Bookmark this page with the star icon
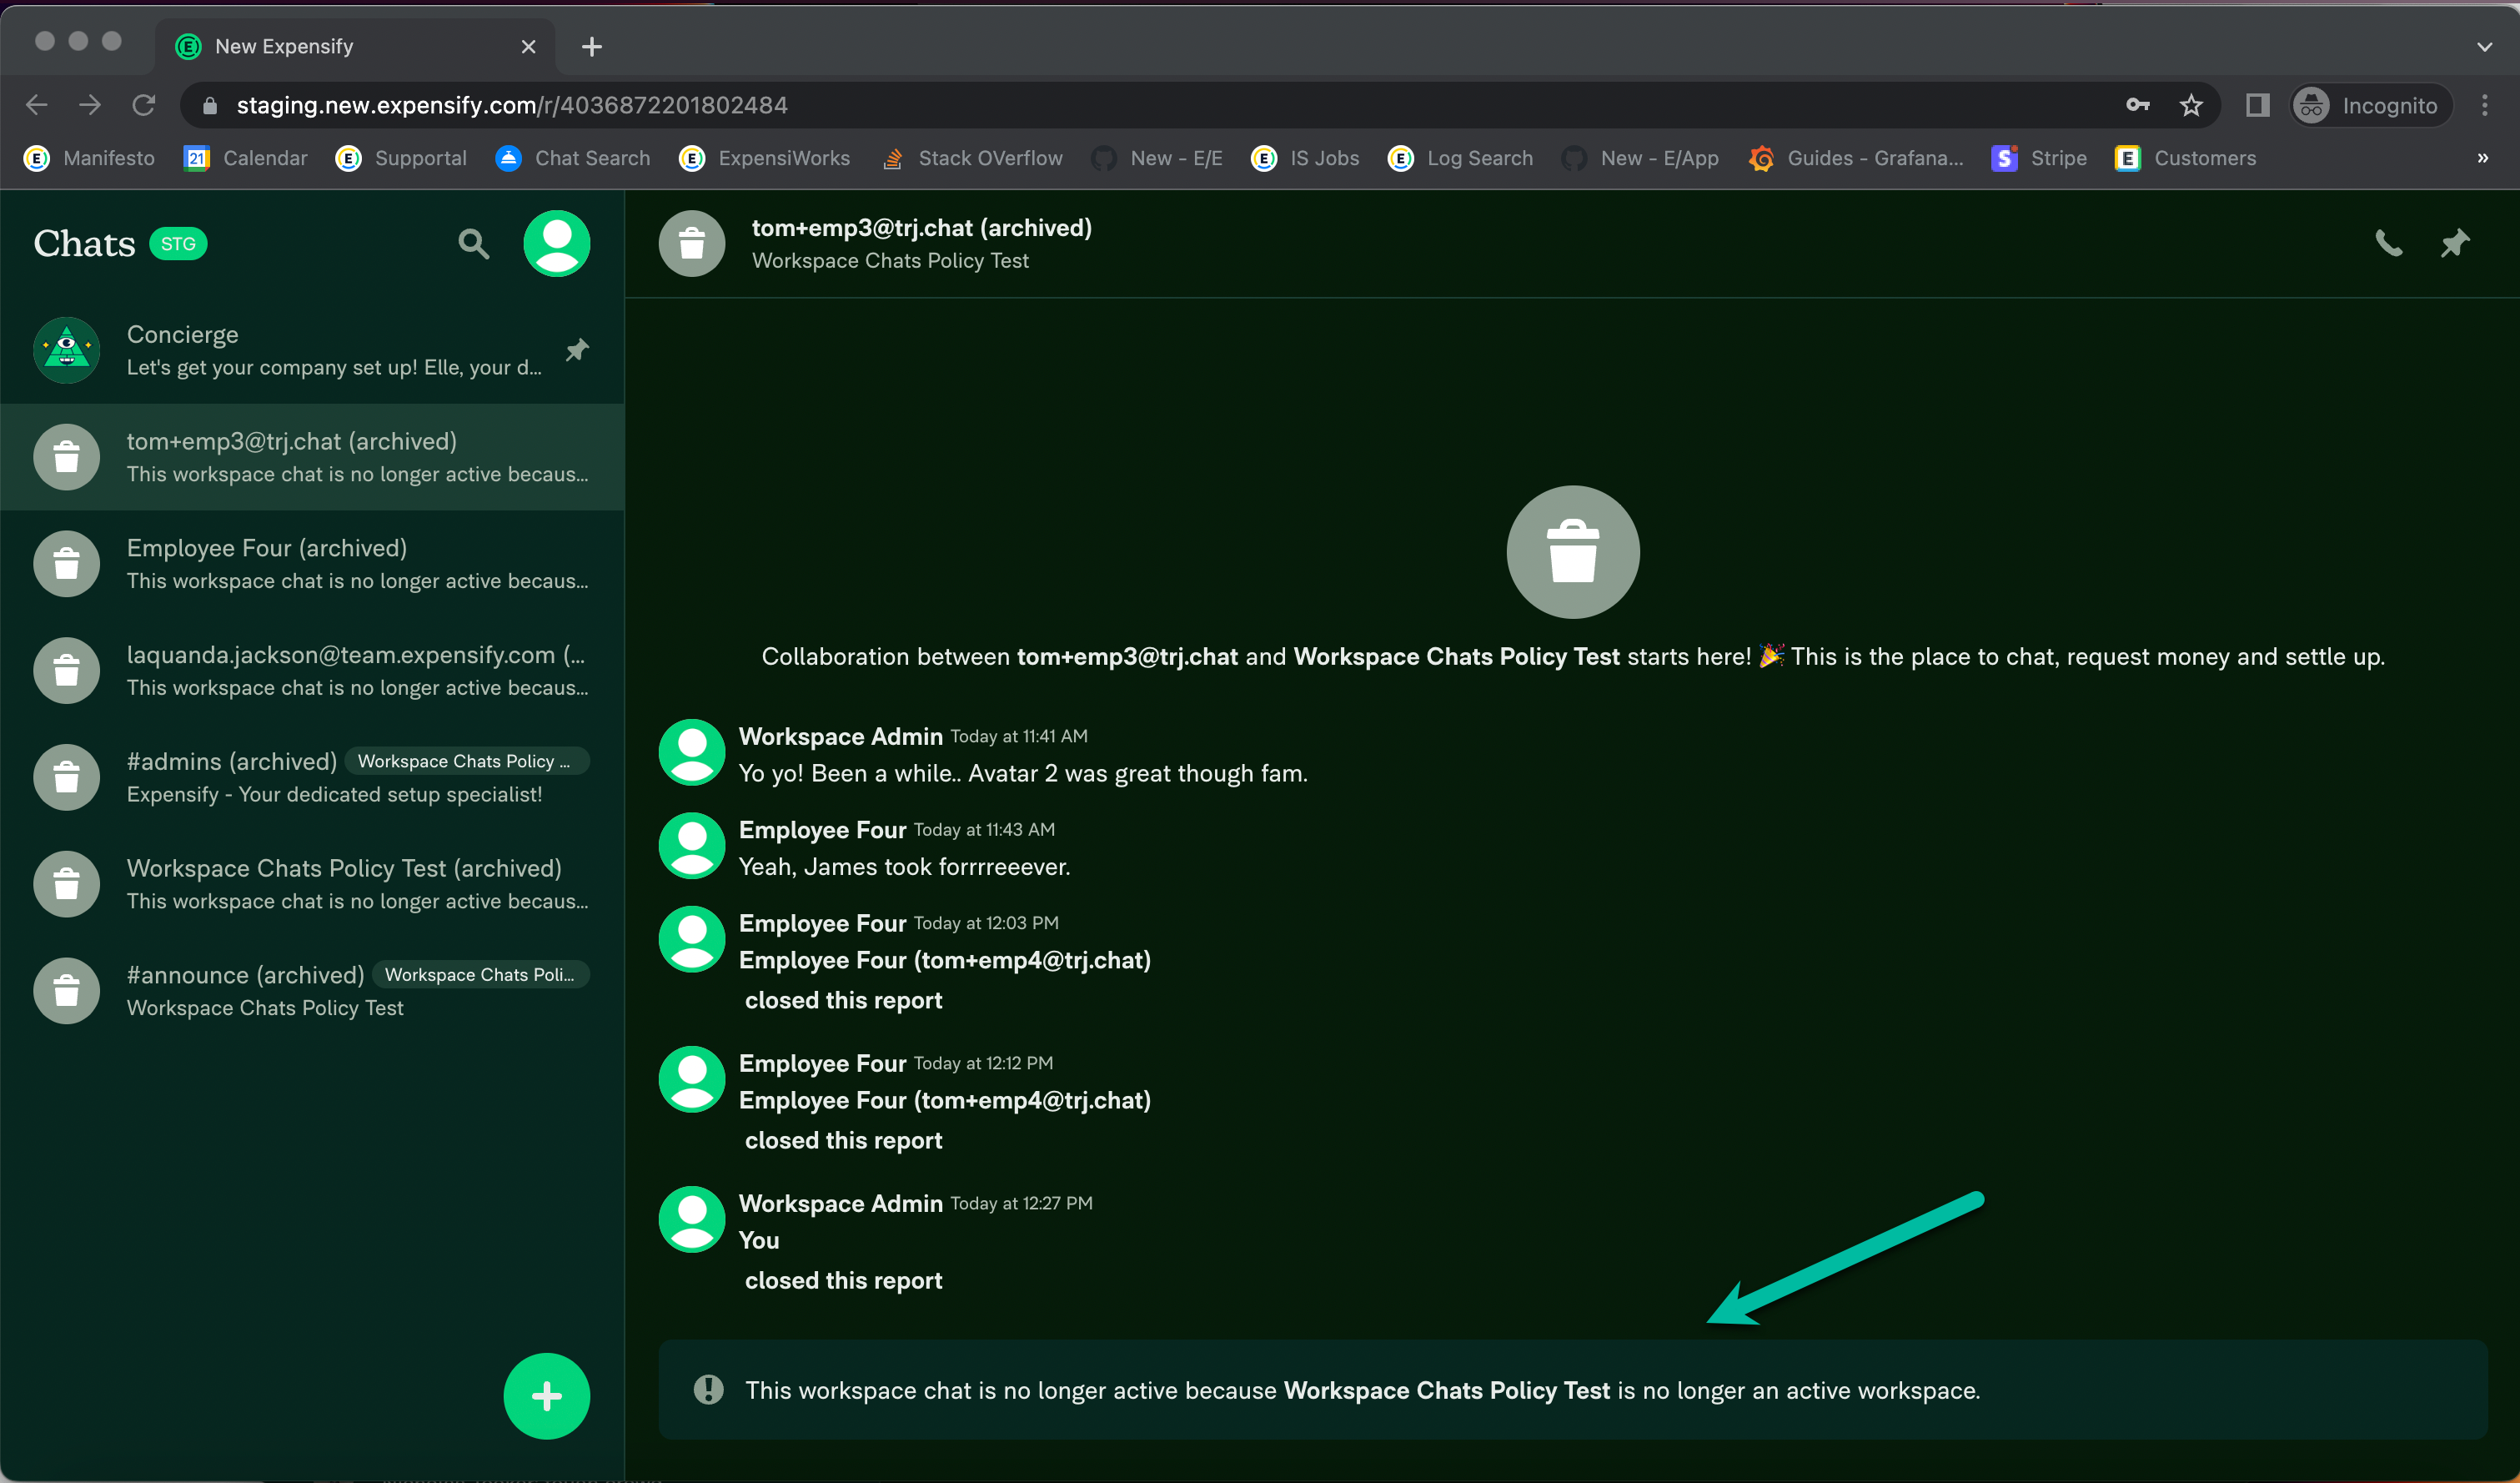 (2190, 105)
